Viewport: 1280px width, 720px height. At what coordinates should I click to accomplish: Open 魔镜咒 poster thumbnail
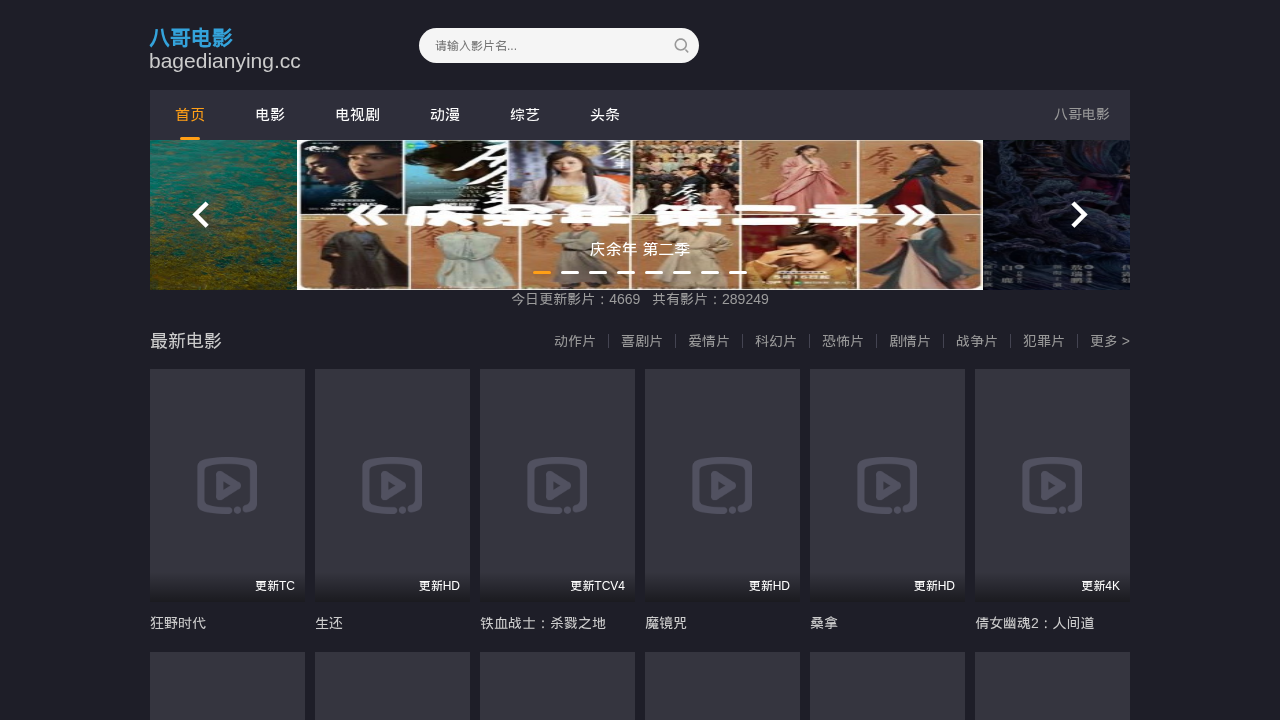722,484
